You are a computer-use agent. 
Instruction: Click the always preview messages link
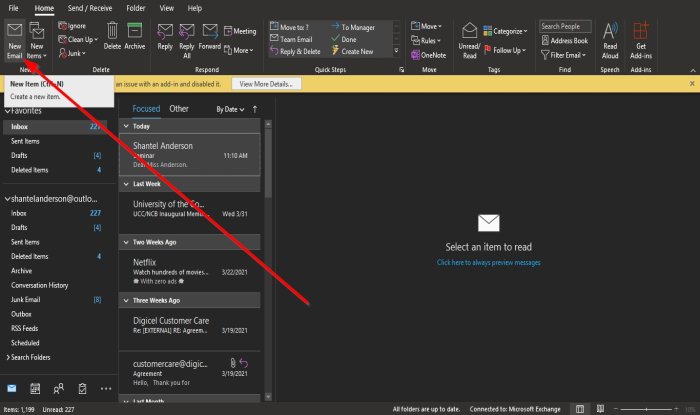488,262
